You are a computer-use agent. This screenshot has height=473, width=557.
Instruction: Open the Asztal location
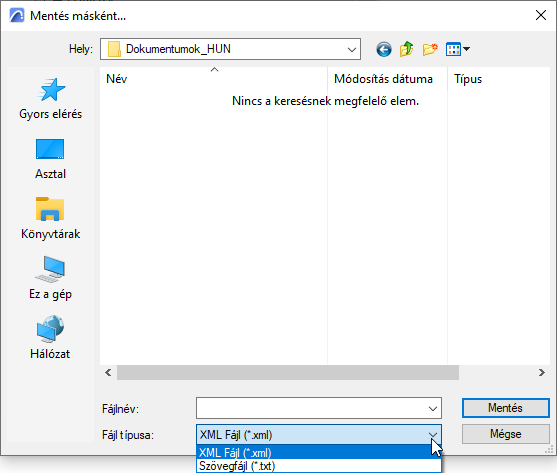pos(50,159)
